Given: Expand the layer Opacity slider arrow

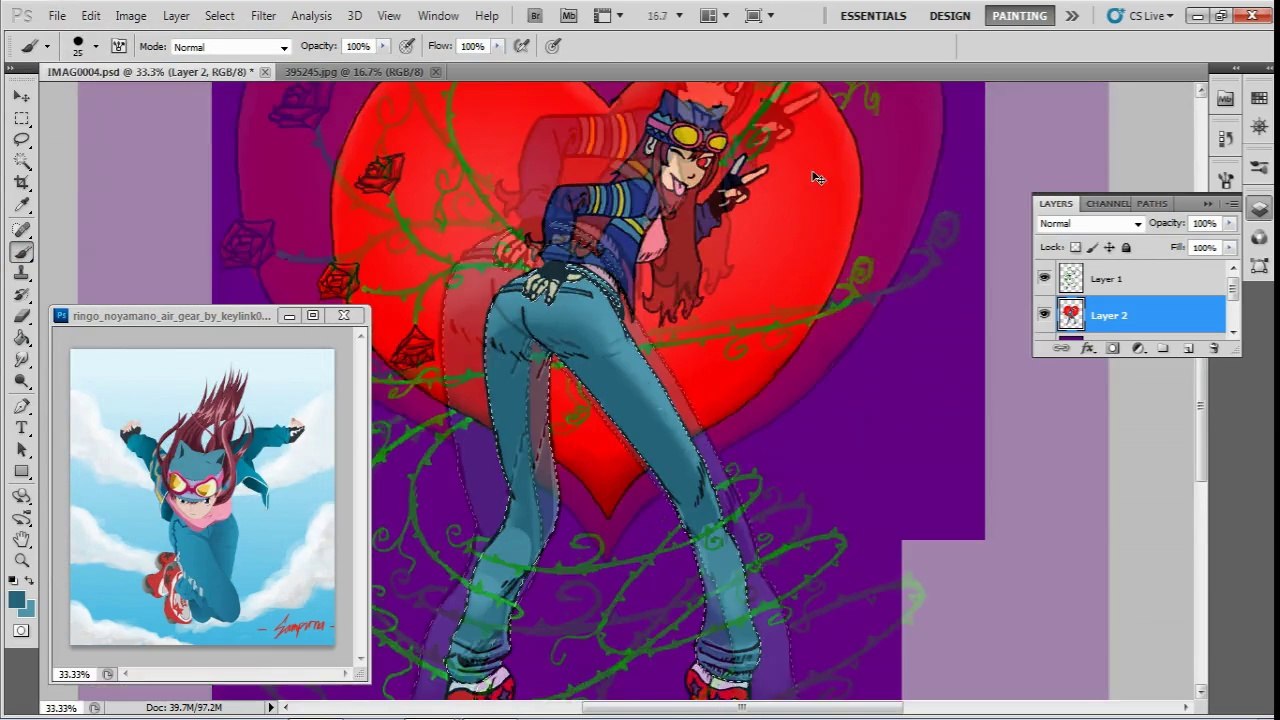Looking at the screenshot, I should click(x=1229, y=224).
